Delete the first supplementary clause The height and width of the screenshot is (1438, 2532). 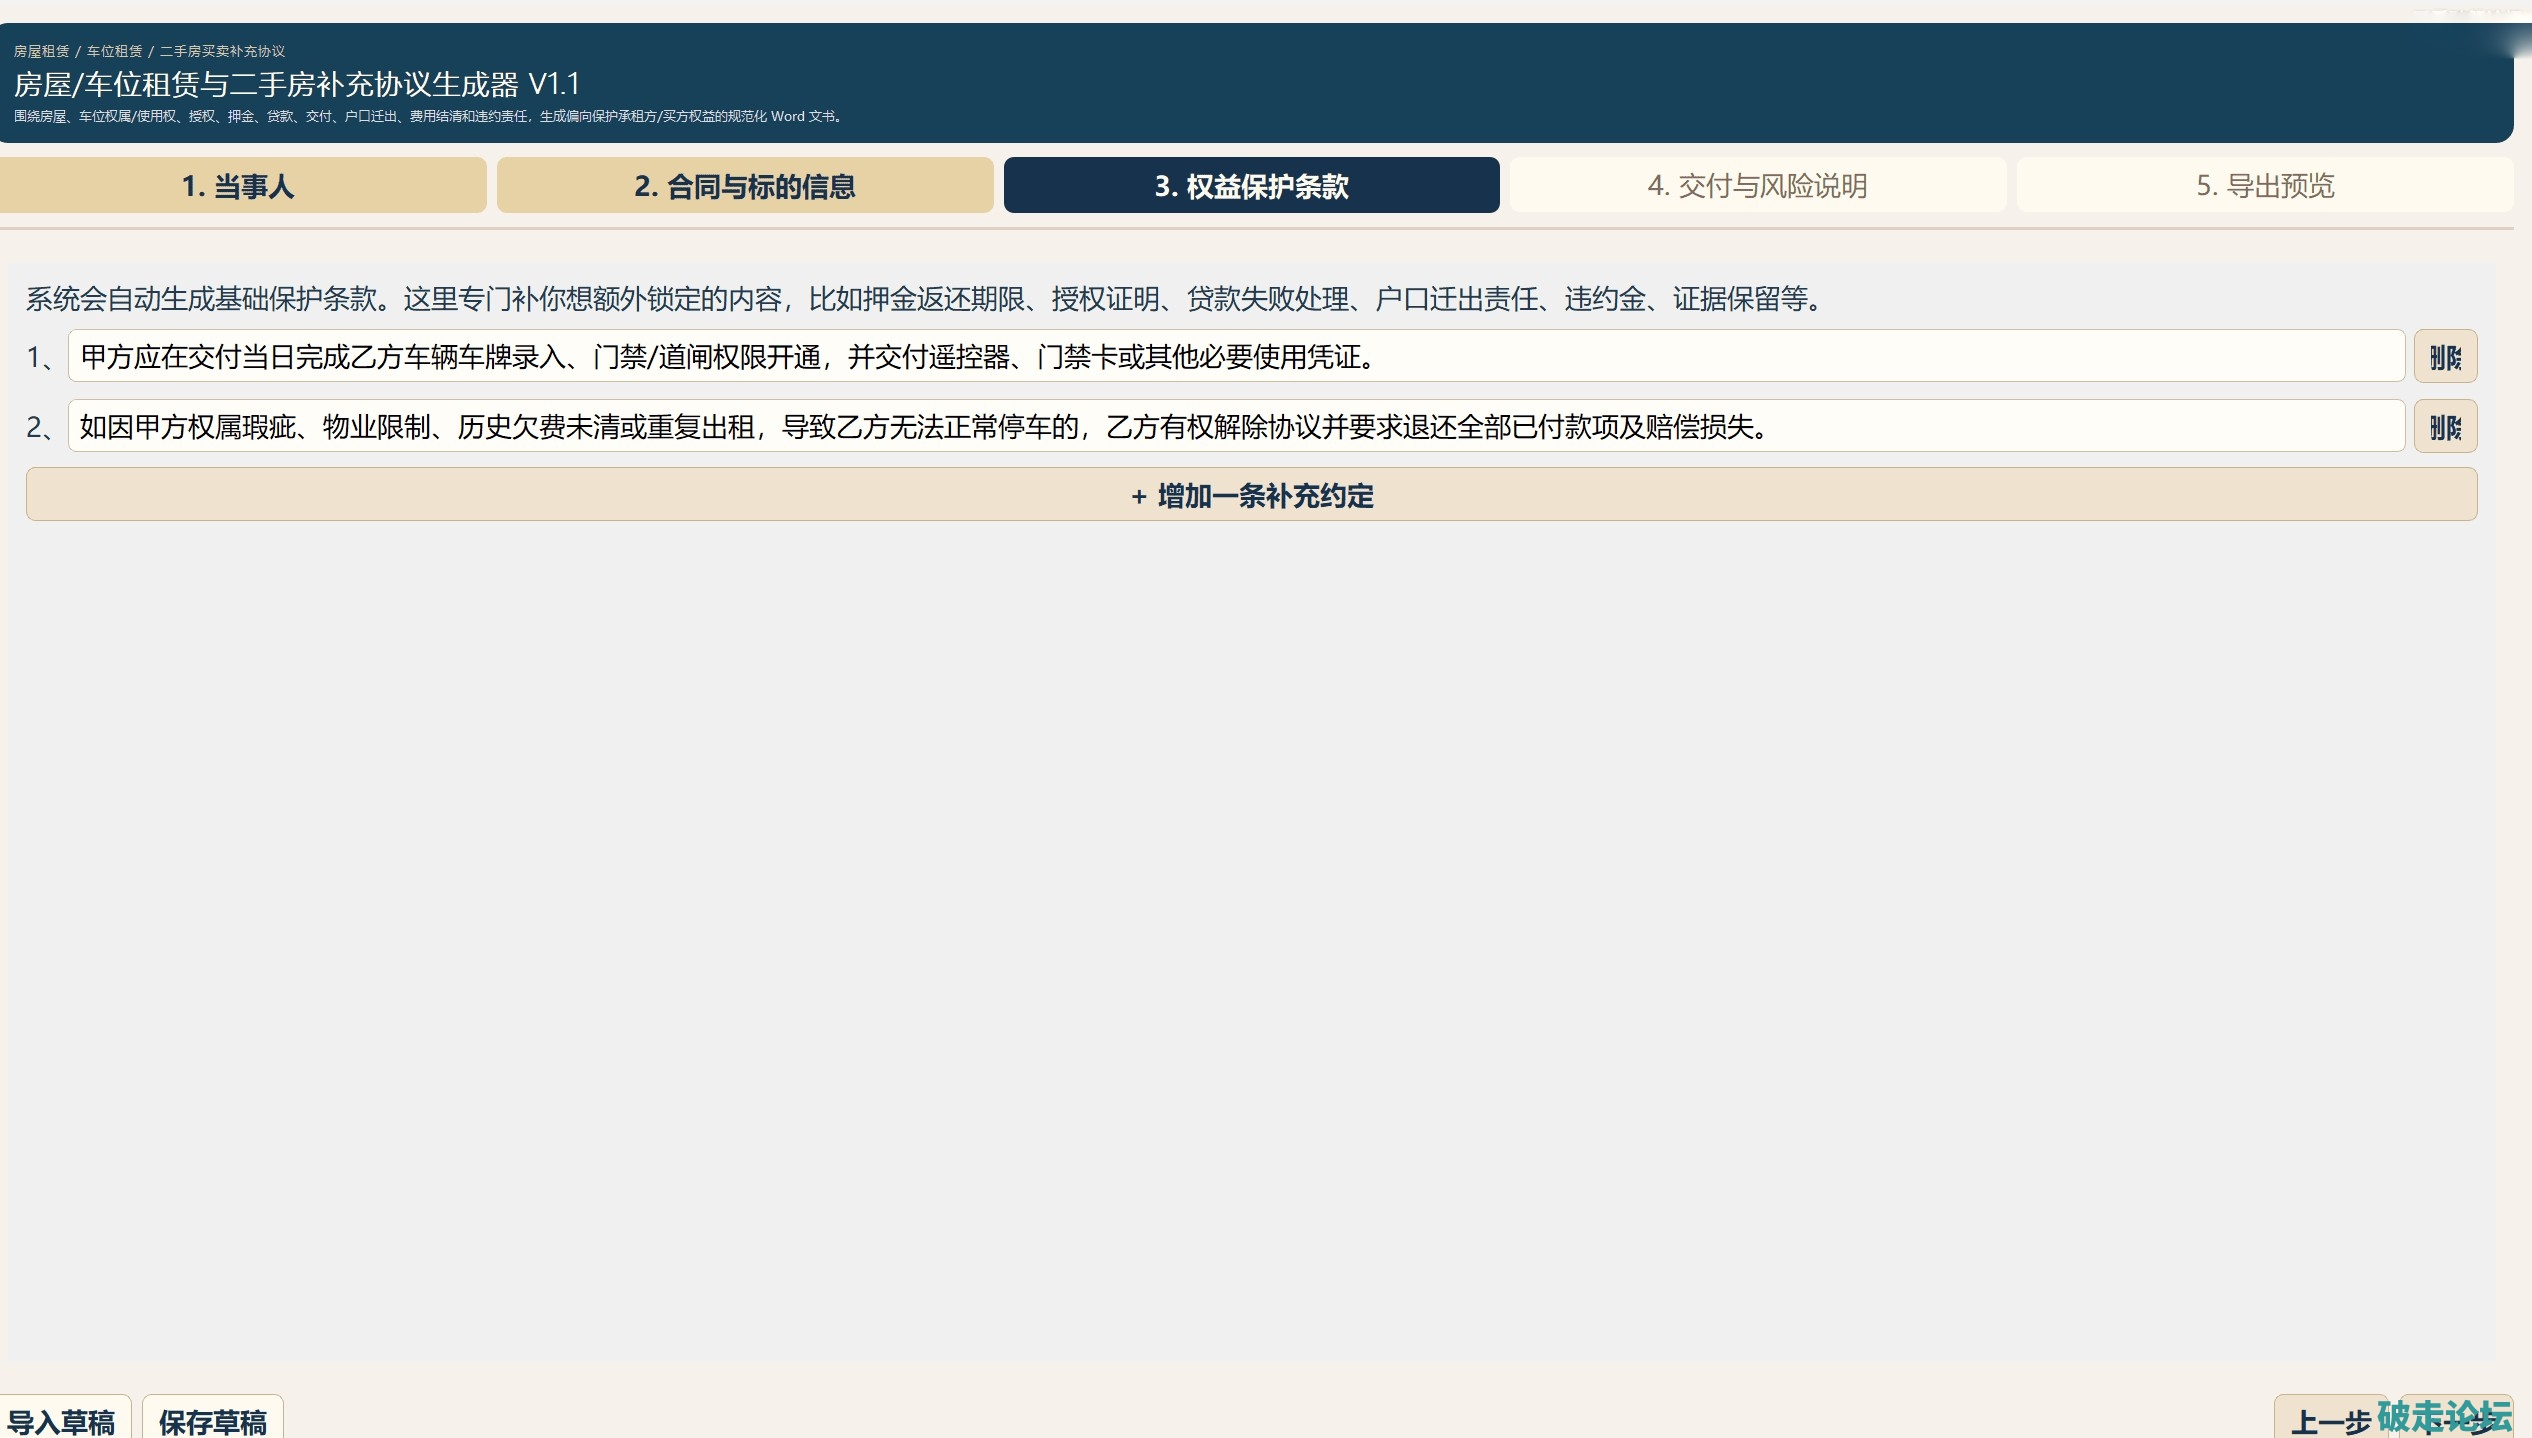(x=2444, y=357)
